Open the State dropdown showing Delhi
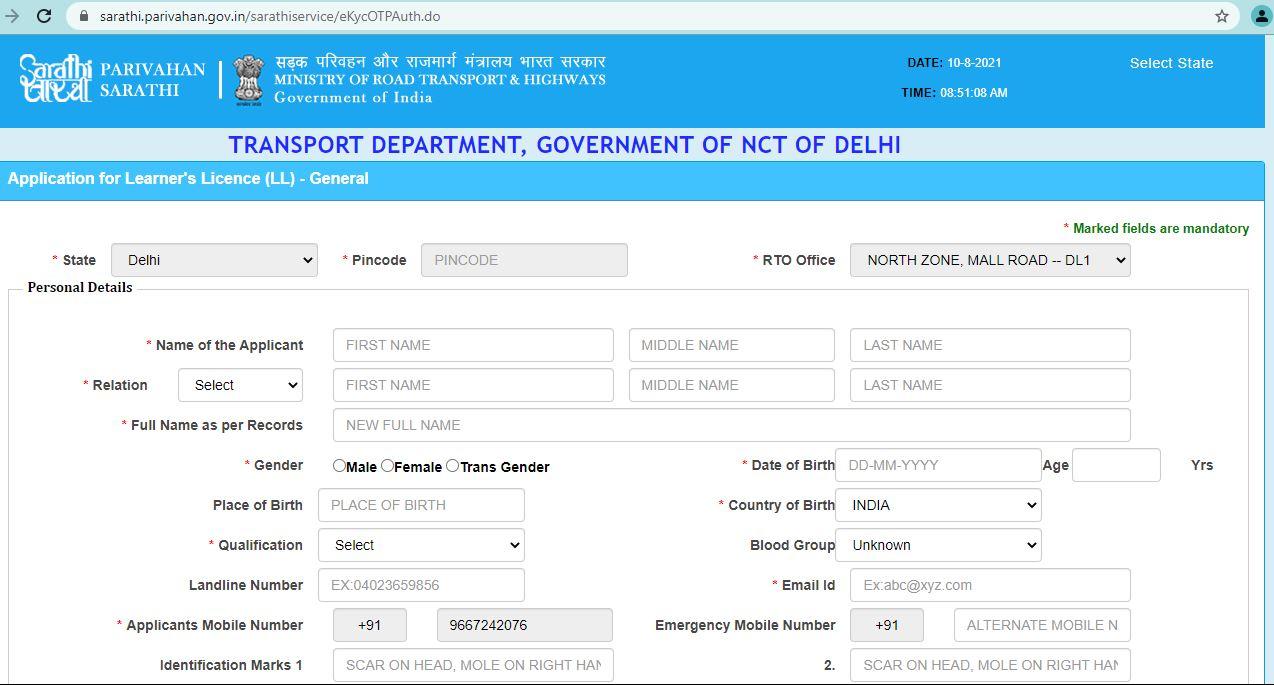 (214, 260)
